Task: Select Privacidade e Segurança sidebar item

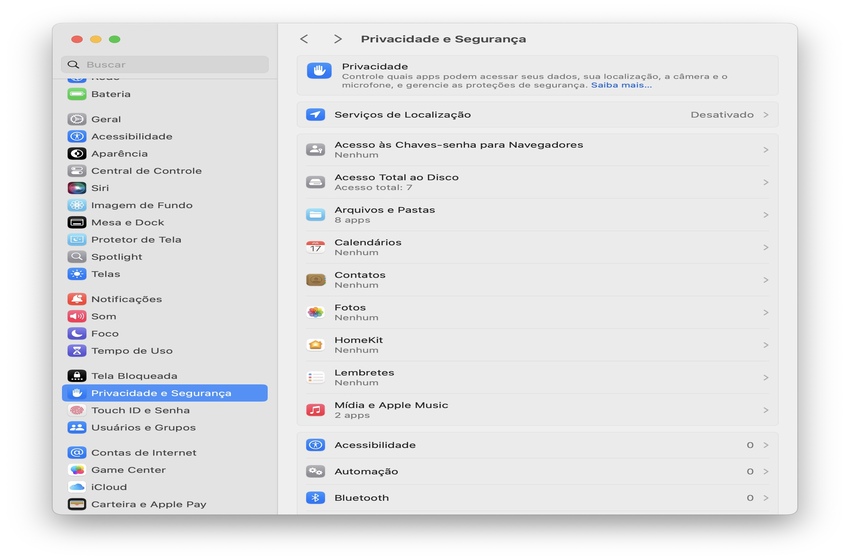Action: coord(165,393)
